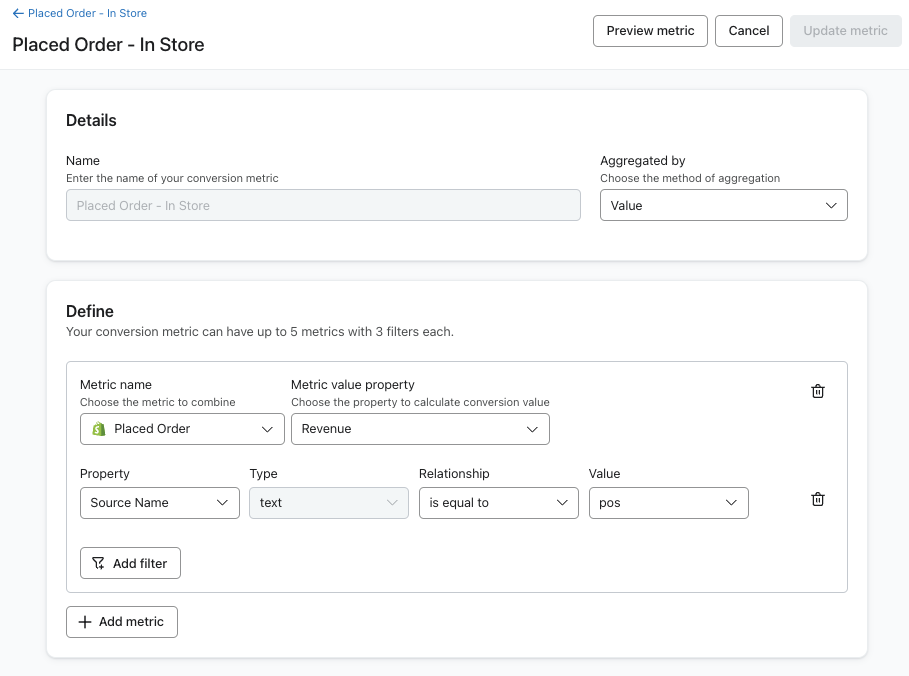Click the Add metric button

tap(122, 622)
